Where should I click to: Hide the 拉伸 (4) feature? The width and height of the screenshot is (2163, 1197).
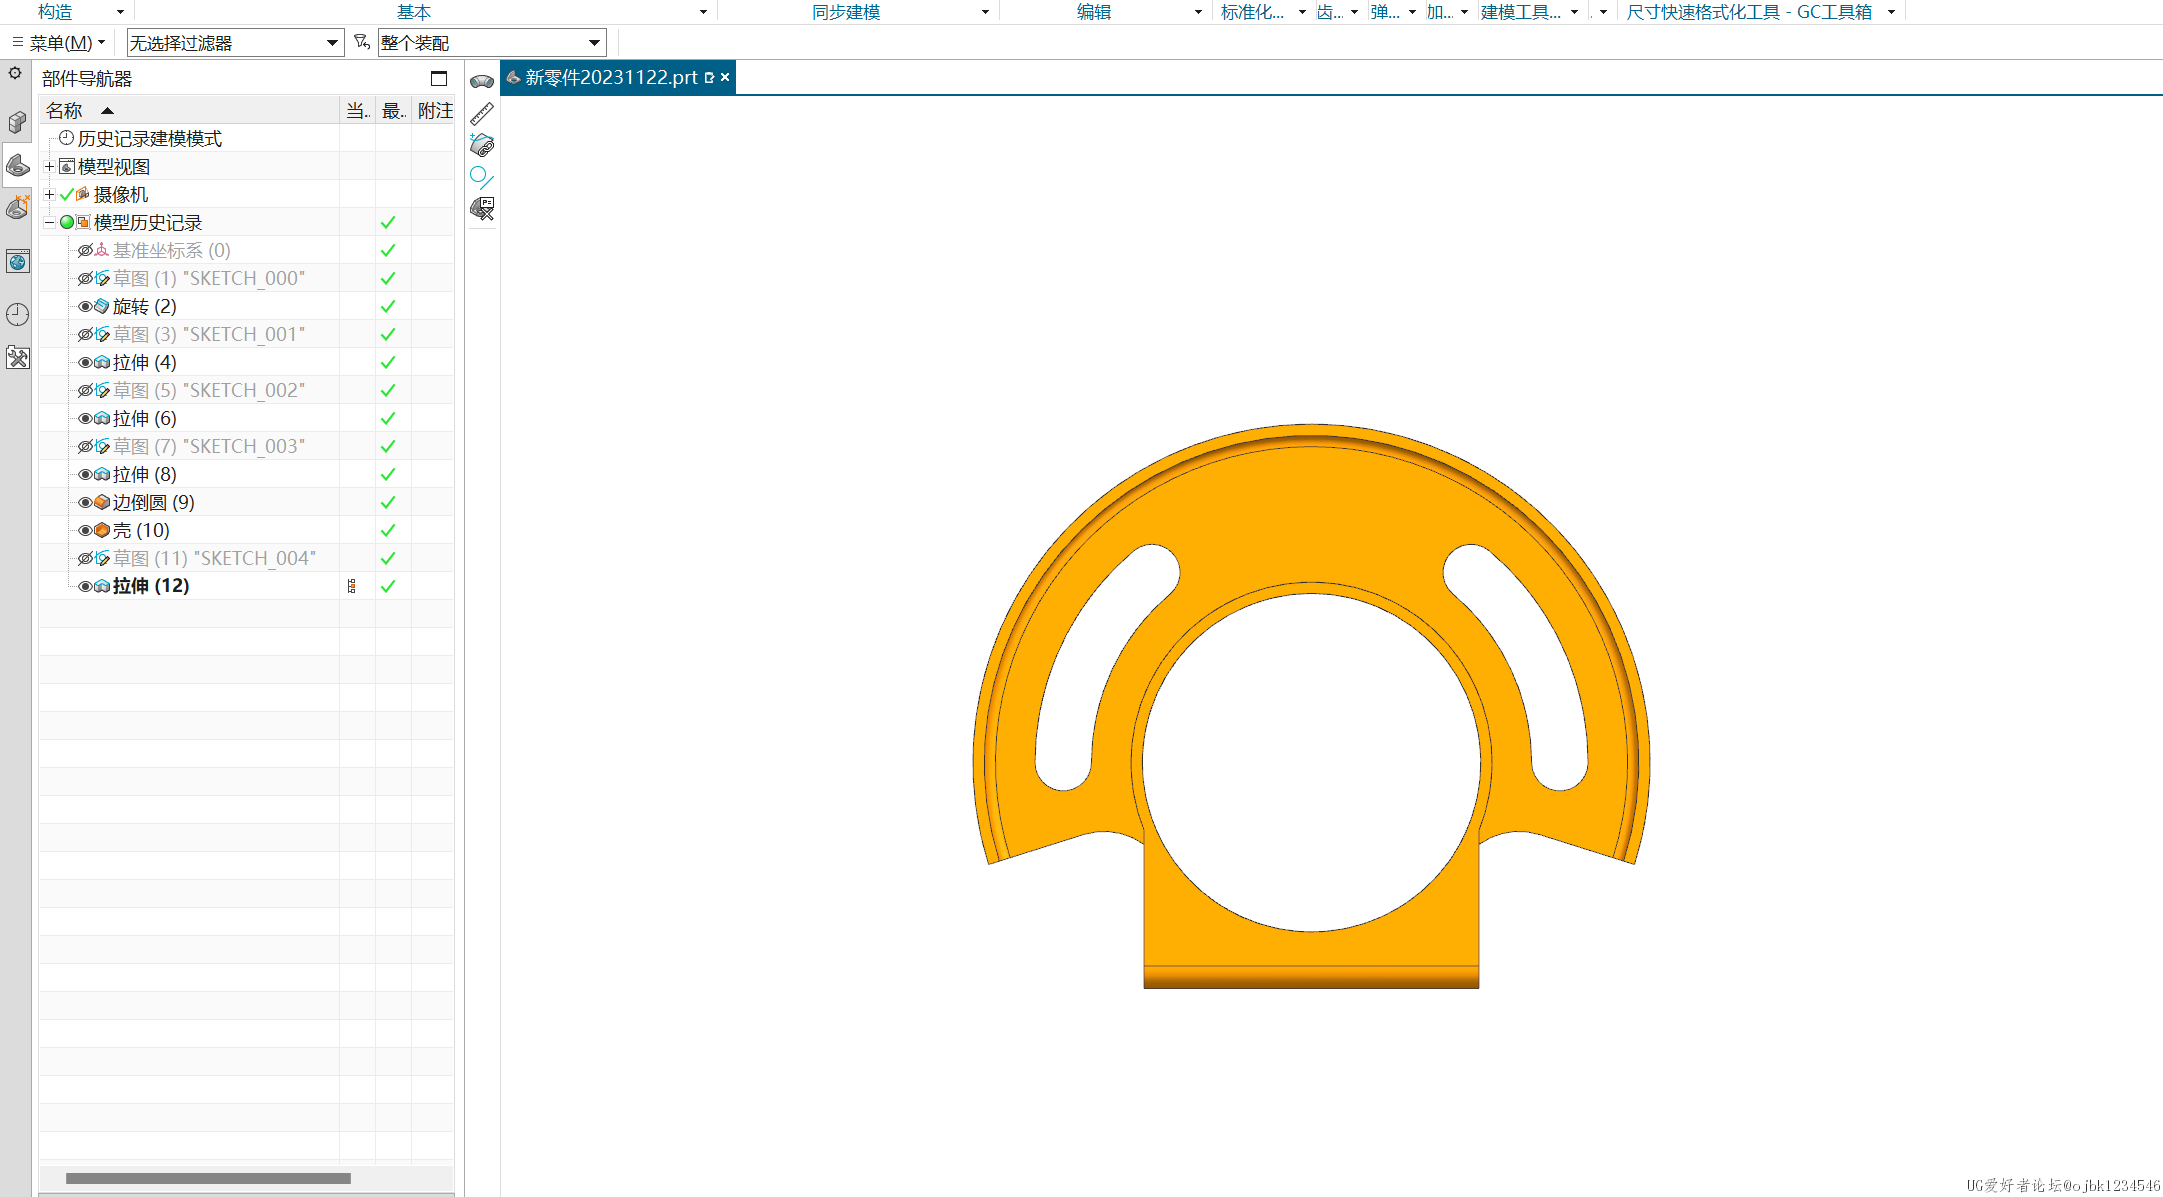(x=85, y=362)
